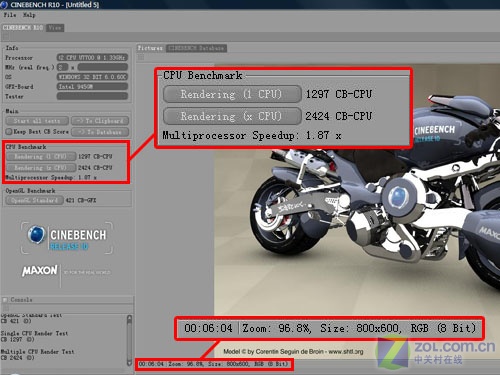The image size is (500, 375).
Task: Open the Help menu
Action: click(x=29, y=15)
